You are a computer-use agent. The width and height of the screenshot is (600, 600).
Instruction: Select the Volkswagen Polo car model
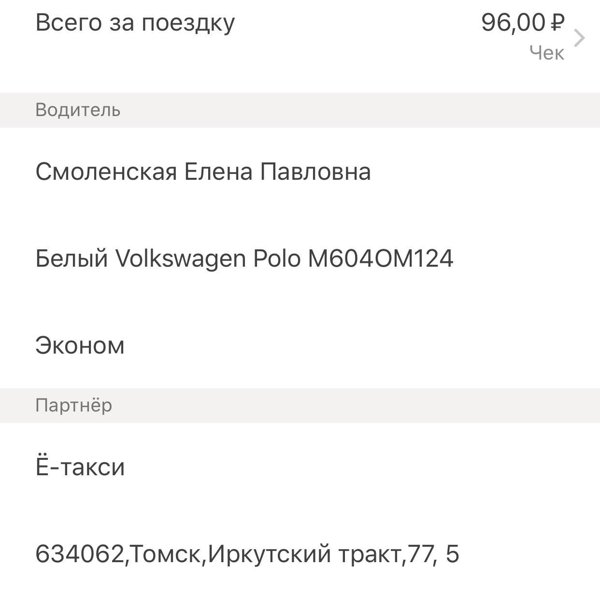(x=208, y=258)
